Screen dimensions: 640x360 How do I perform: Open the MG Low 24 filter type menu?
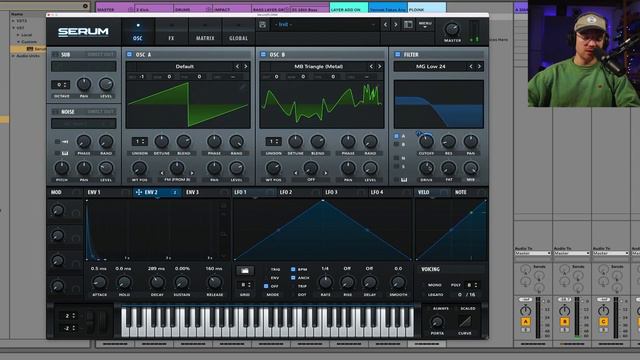[x=431, y=66]
